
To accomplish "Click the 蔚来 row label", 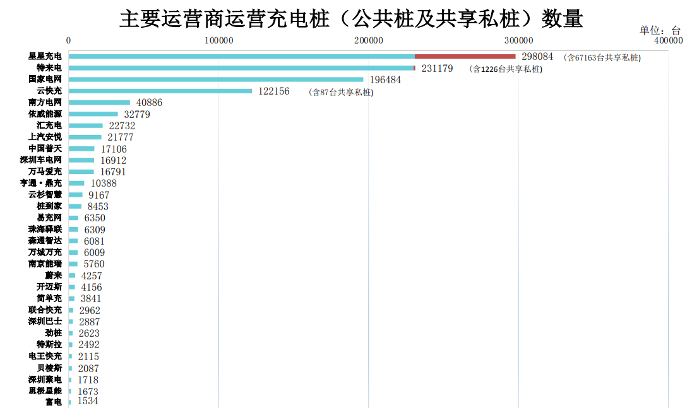I will click(x=53, y=275).
